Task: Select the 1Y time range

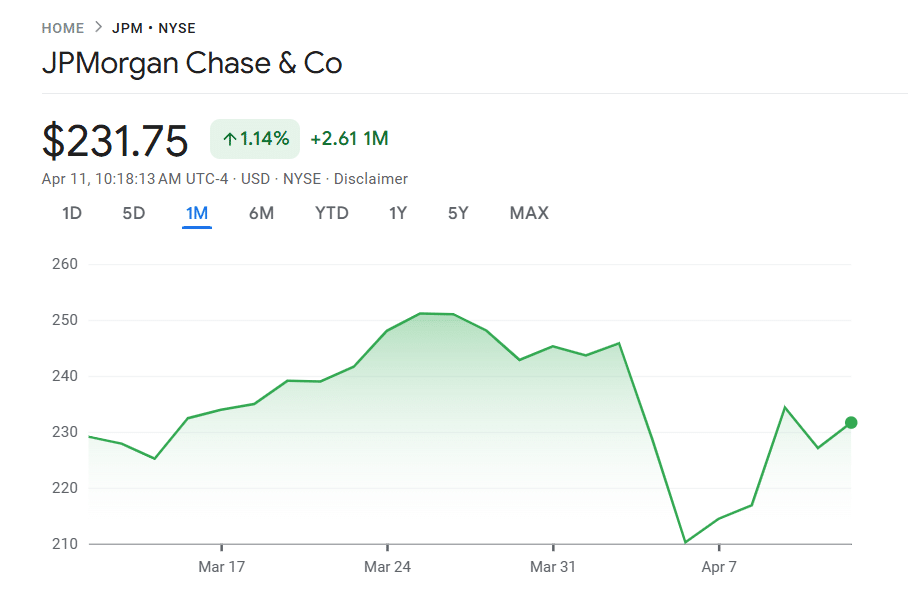Action: pos(397,213)
